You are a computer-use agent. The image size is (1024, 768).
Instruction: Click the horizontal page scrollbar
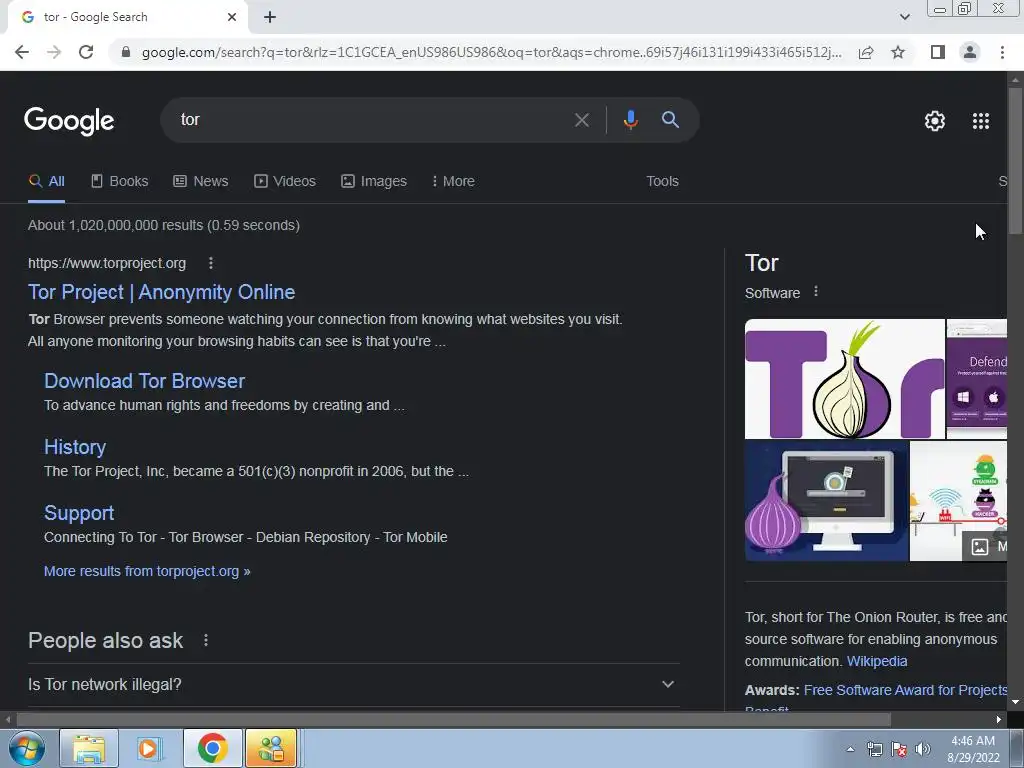click(453, 719)
